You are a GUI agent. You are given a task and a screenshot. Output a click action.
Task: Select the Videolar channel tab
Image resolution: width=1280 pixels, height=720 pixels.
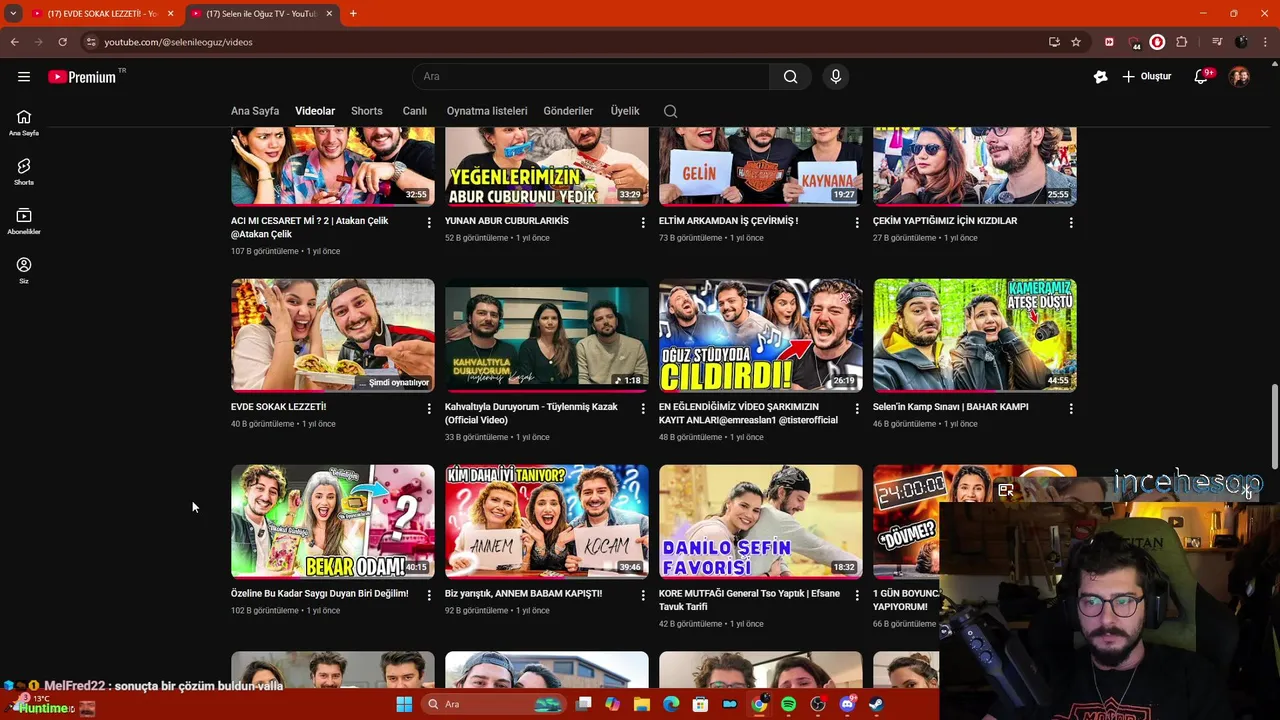click(x=315, y=111)
